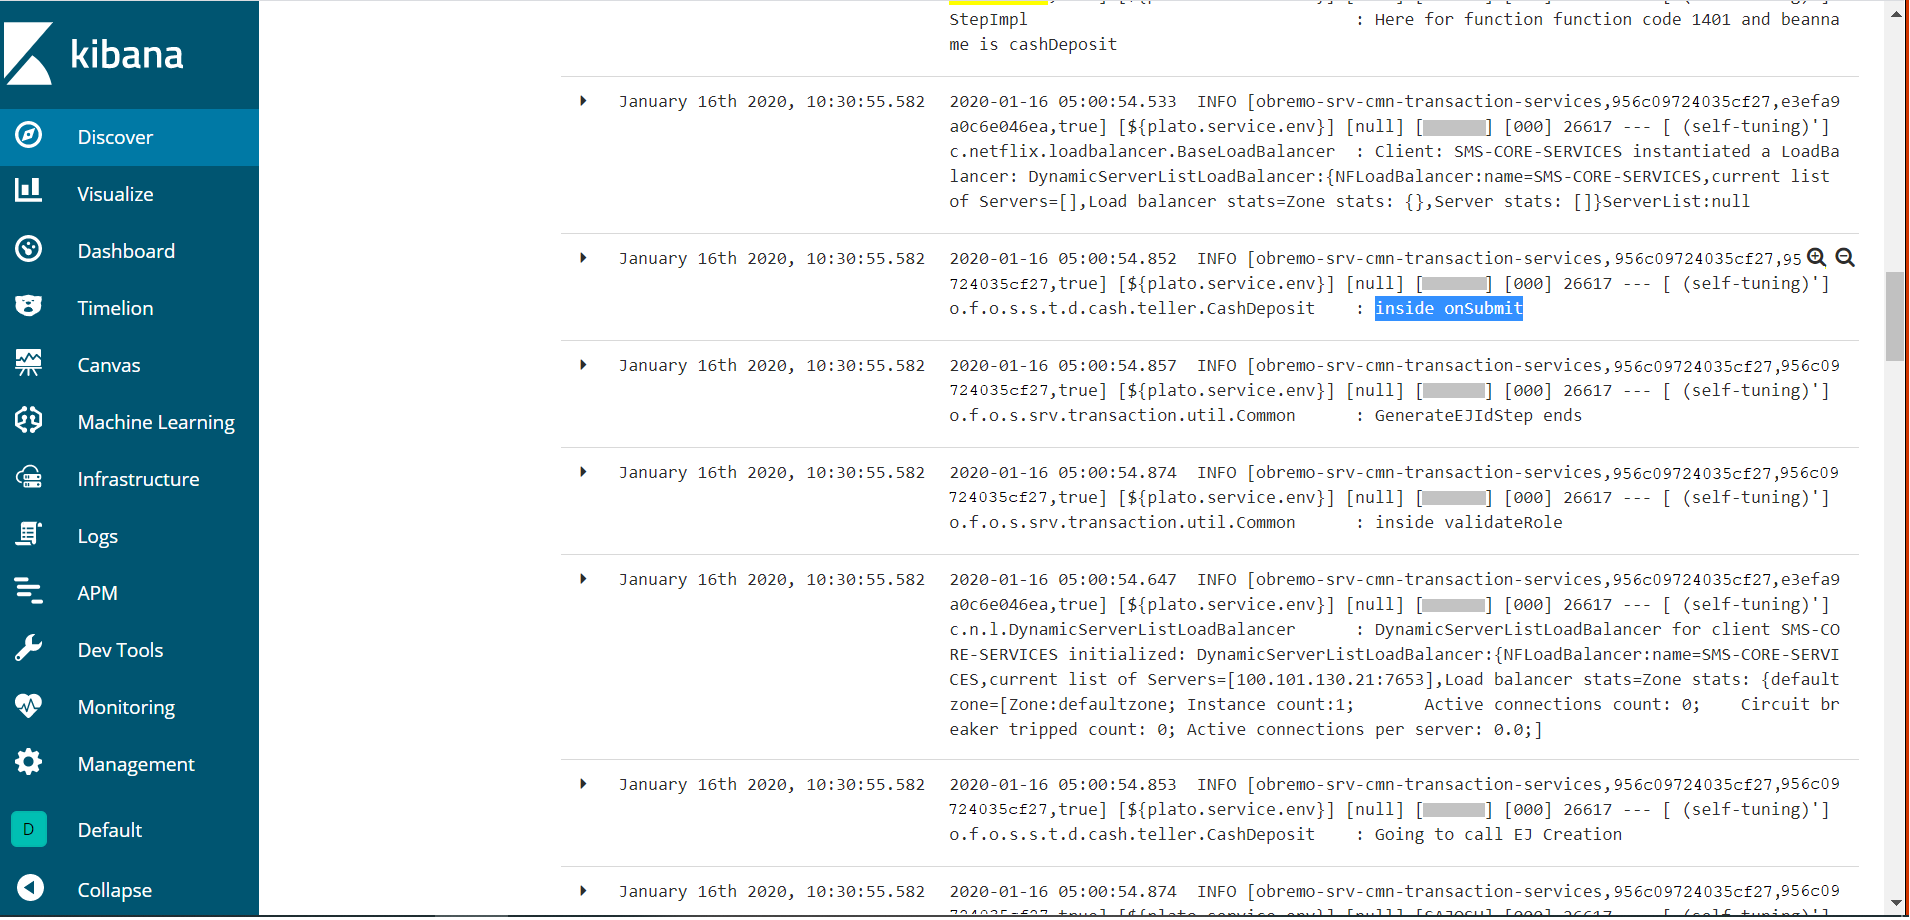
Task: Open Dev Tools
Action: click(x=129, y=650)
